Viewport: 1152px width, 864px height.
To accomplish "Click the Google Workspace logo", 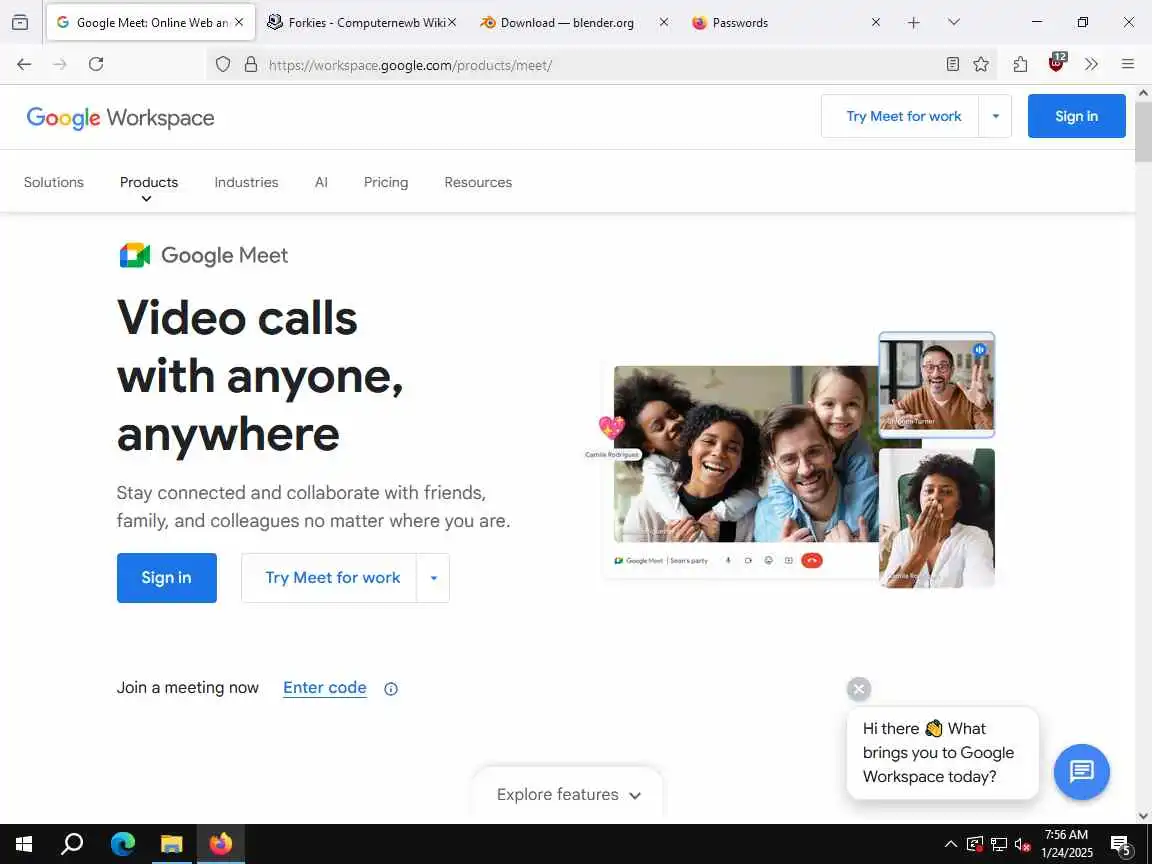I will 120,118.
